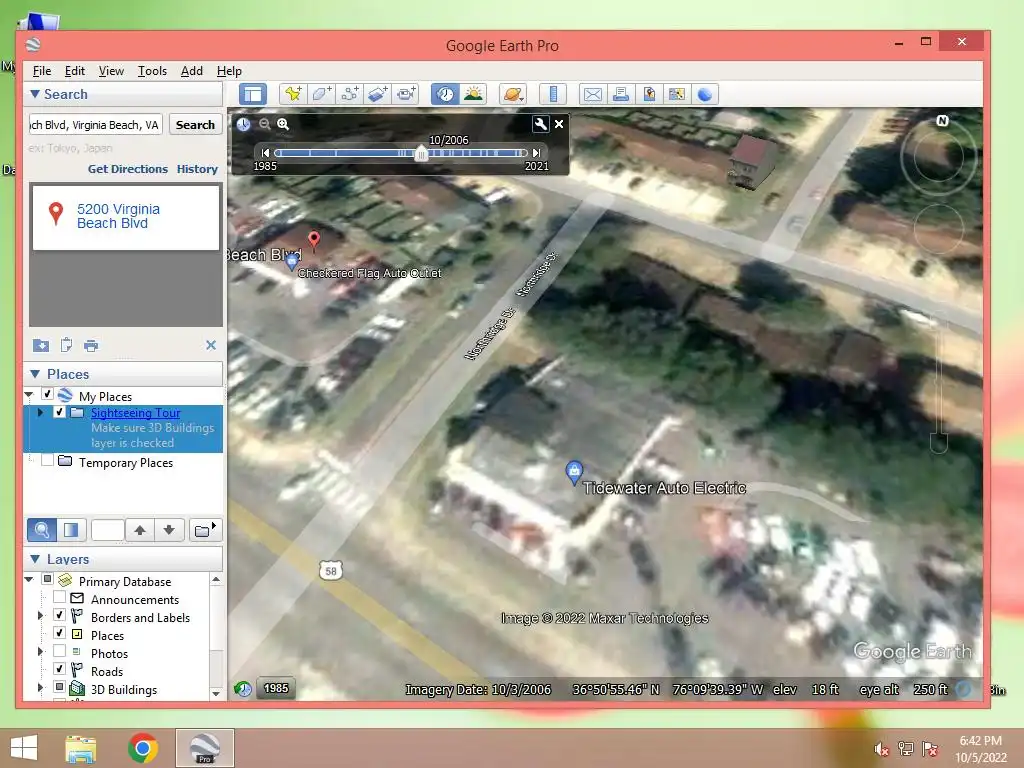Screen dimensions: 1024x768
Task: Copy search results to clipboard icon
Action: [x=66, y=345]
